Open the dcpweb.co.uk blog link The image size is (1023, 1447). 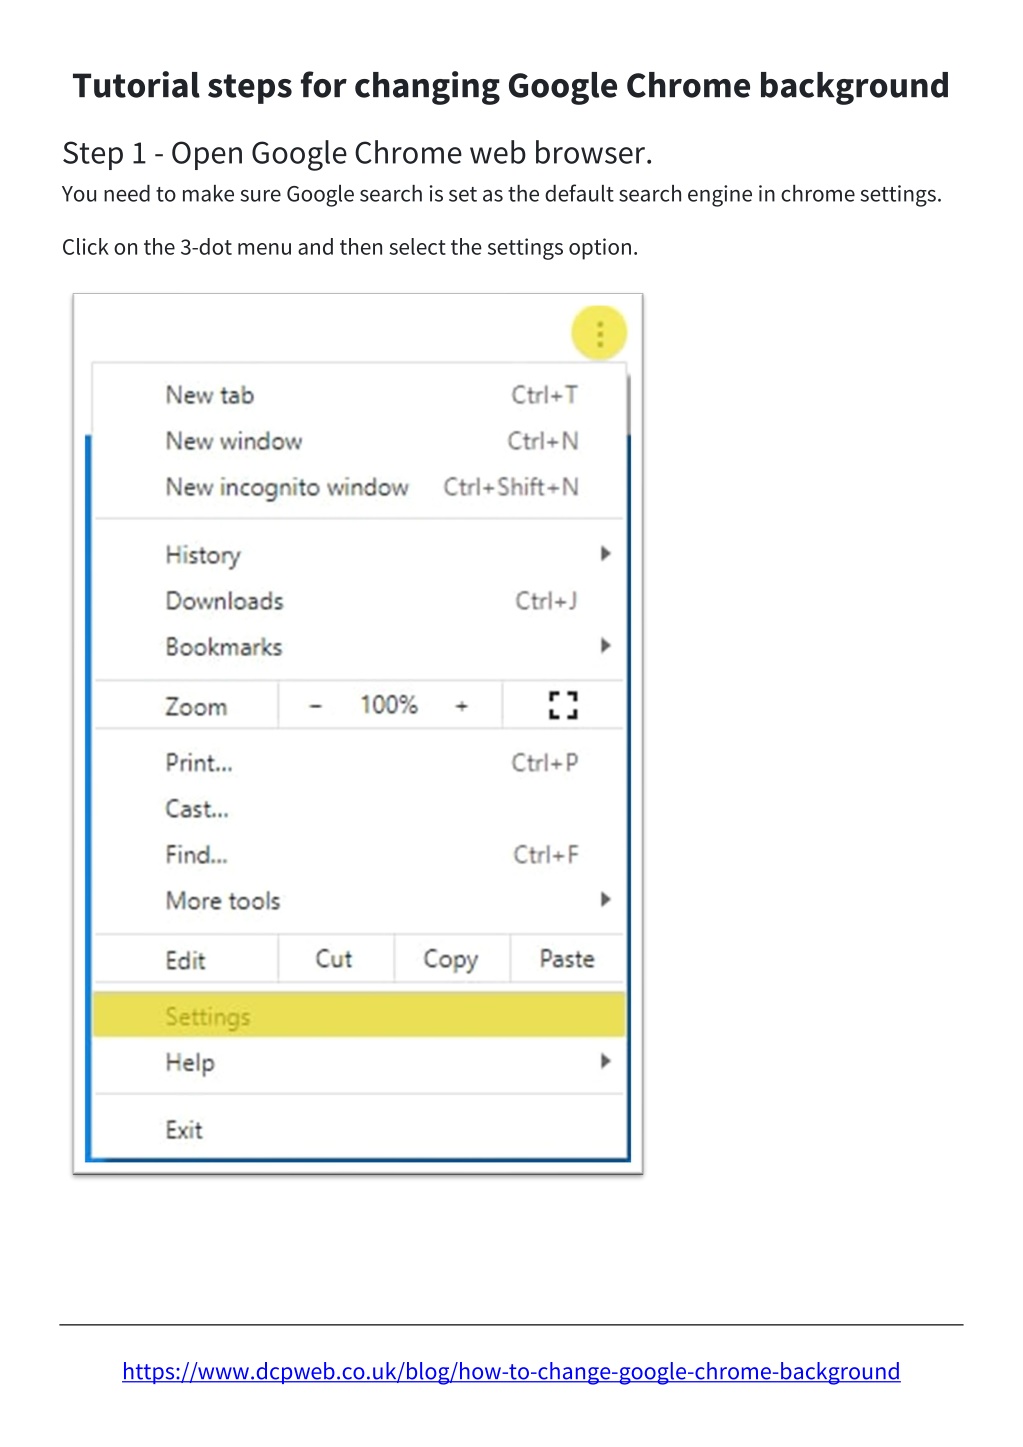coord(511,1372)
